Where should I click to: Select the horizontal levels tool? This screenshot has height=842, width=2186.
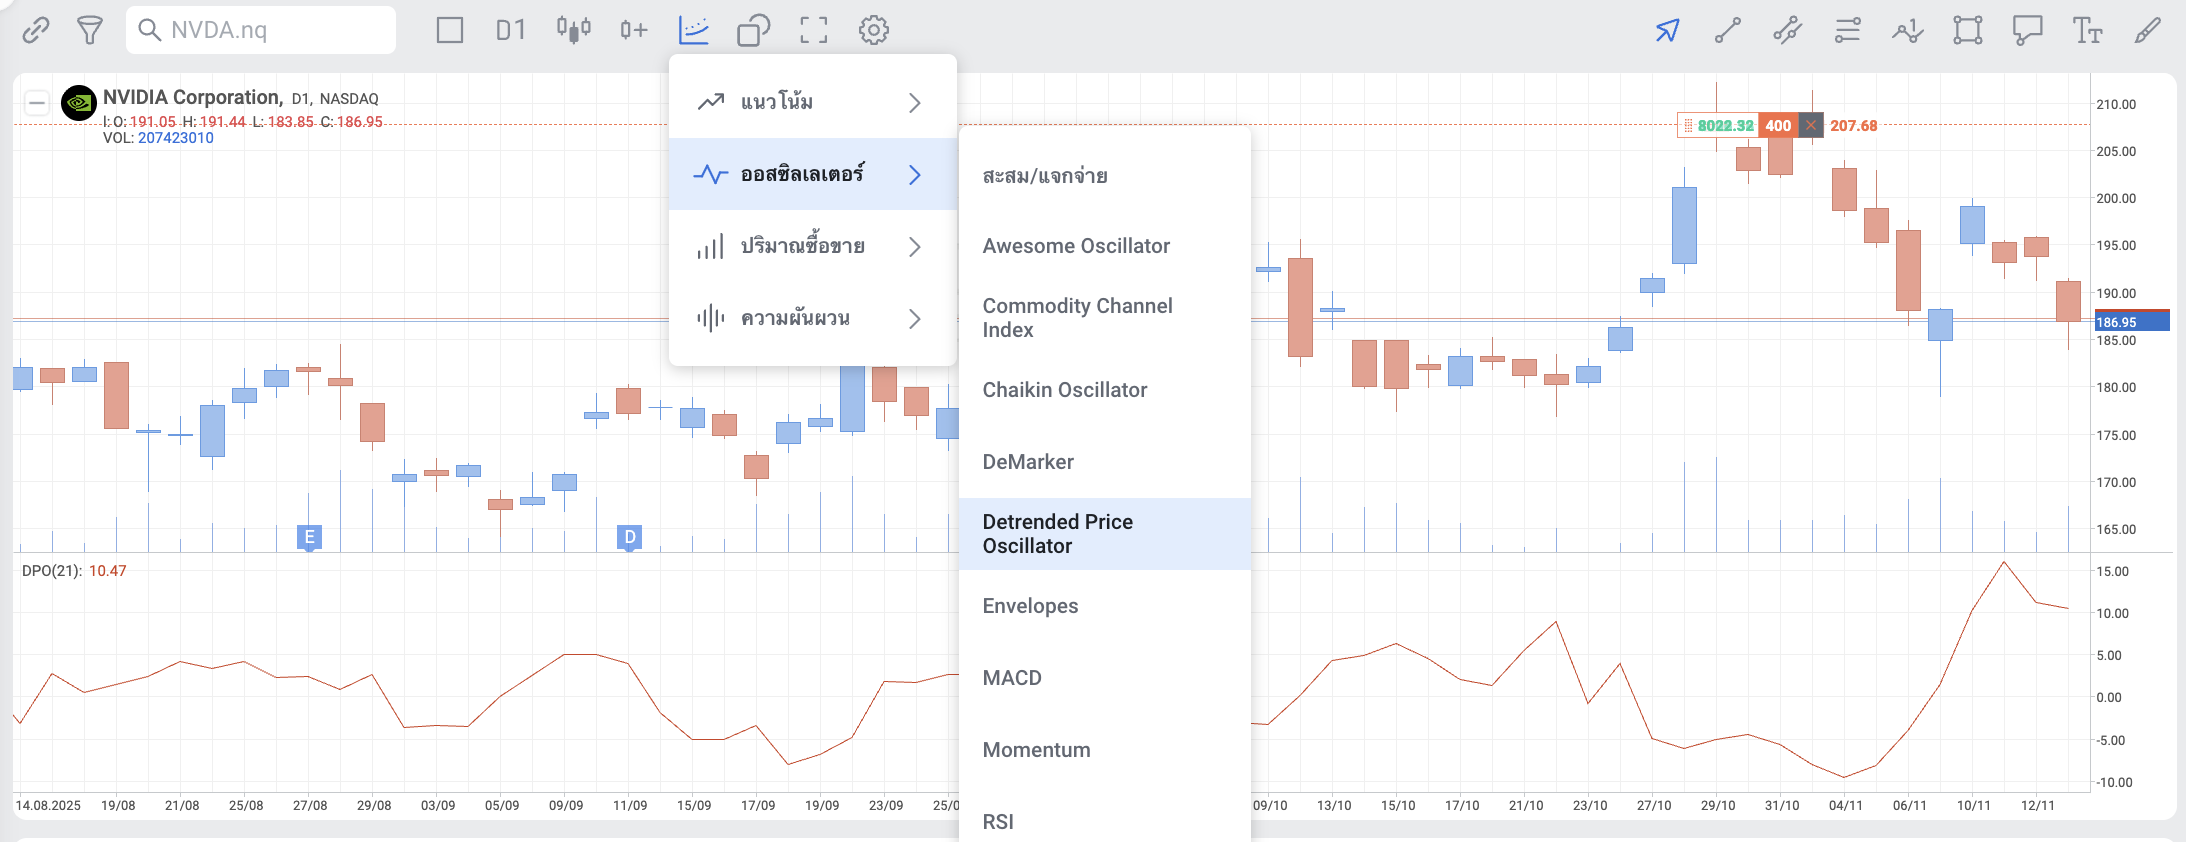[1848, 30]
